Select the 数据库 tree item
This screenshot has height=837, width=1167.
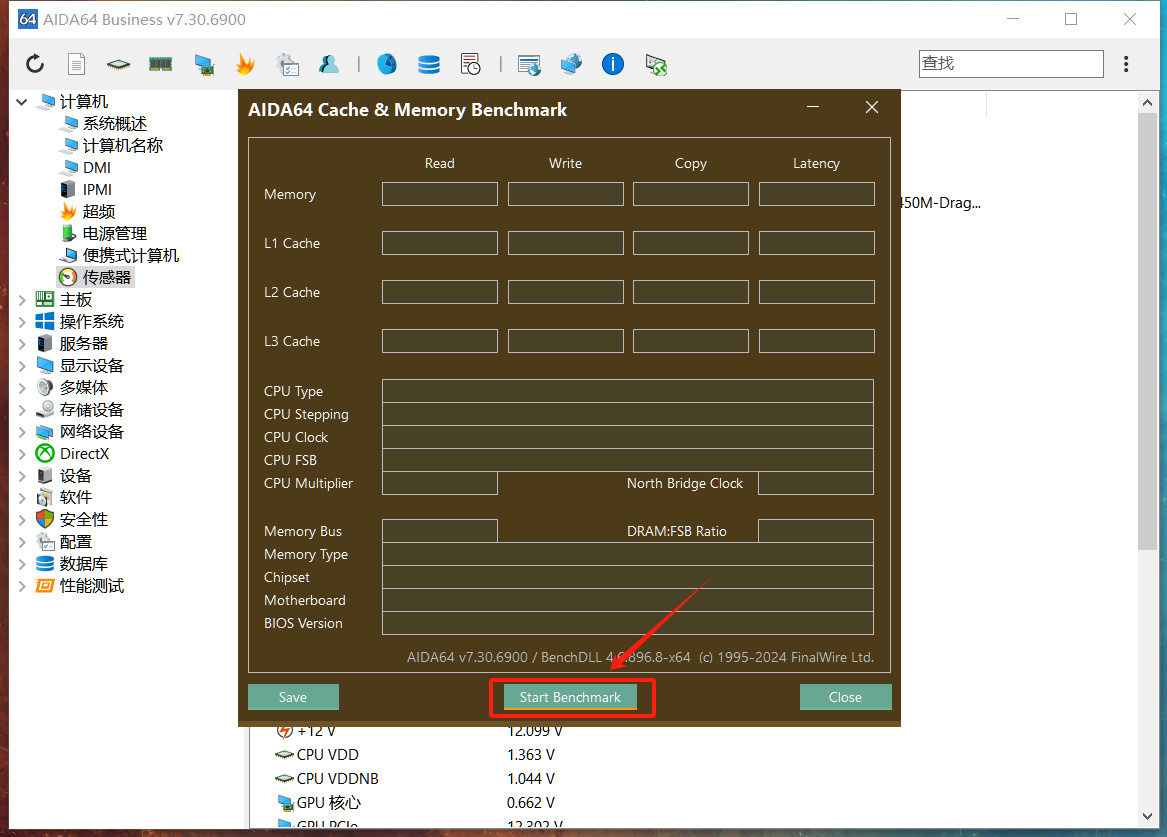83,564
